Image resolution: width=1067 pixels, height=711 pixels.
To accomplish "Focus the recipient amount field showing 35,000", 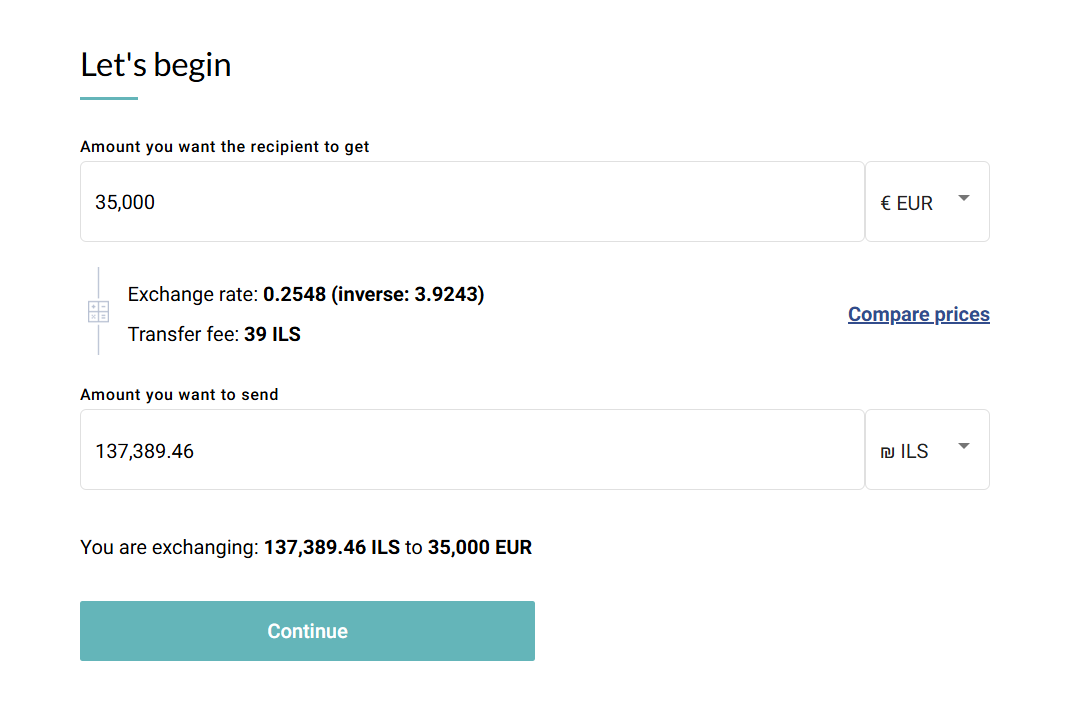I will [471, 202].
